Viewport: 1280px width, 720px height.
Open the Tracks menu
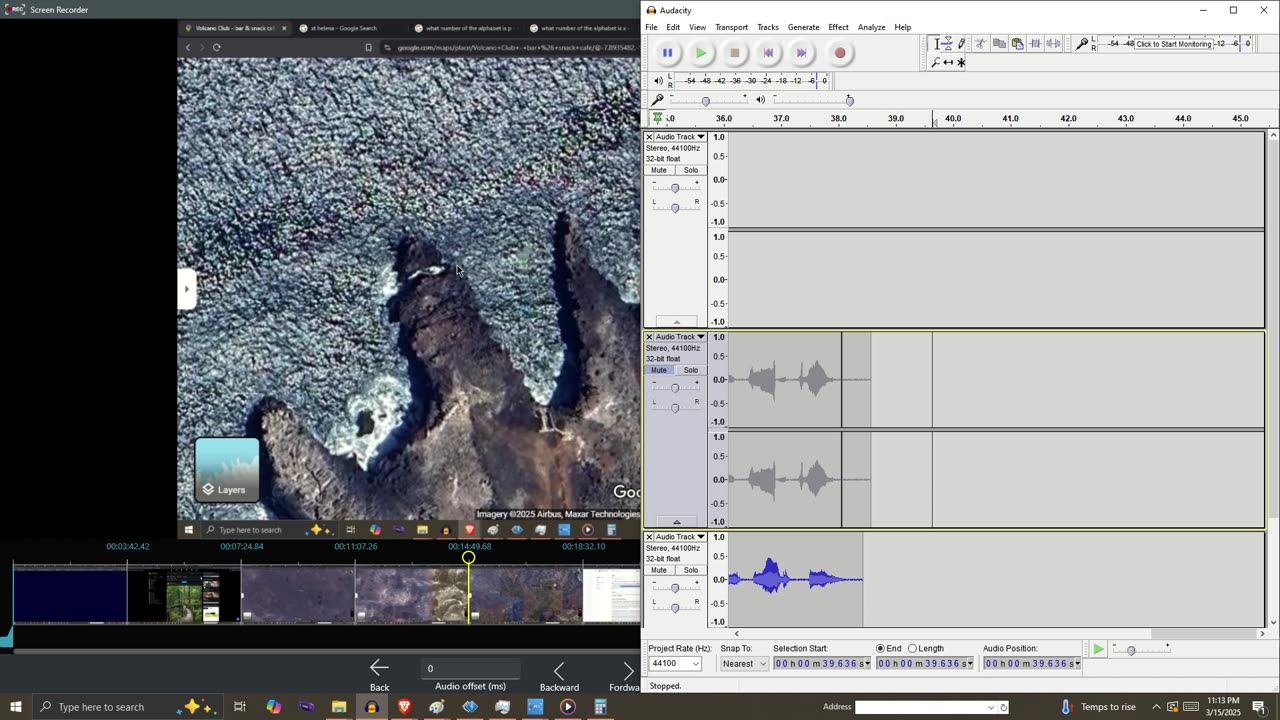(x=768, y=27)
